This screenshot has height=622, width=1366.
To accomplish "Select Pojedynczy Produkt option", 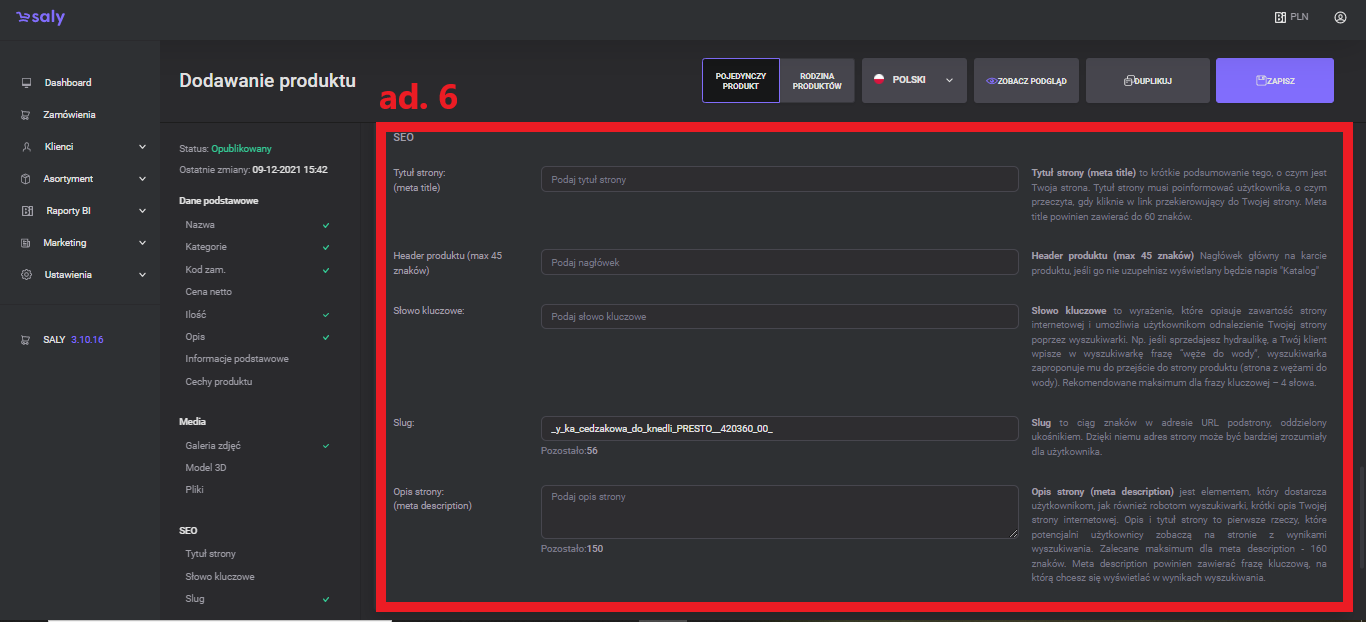I will click(x=741, y=80).
